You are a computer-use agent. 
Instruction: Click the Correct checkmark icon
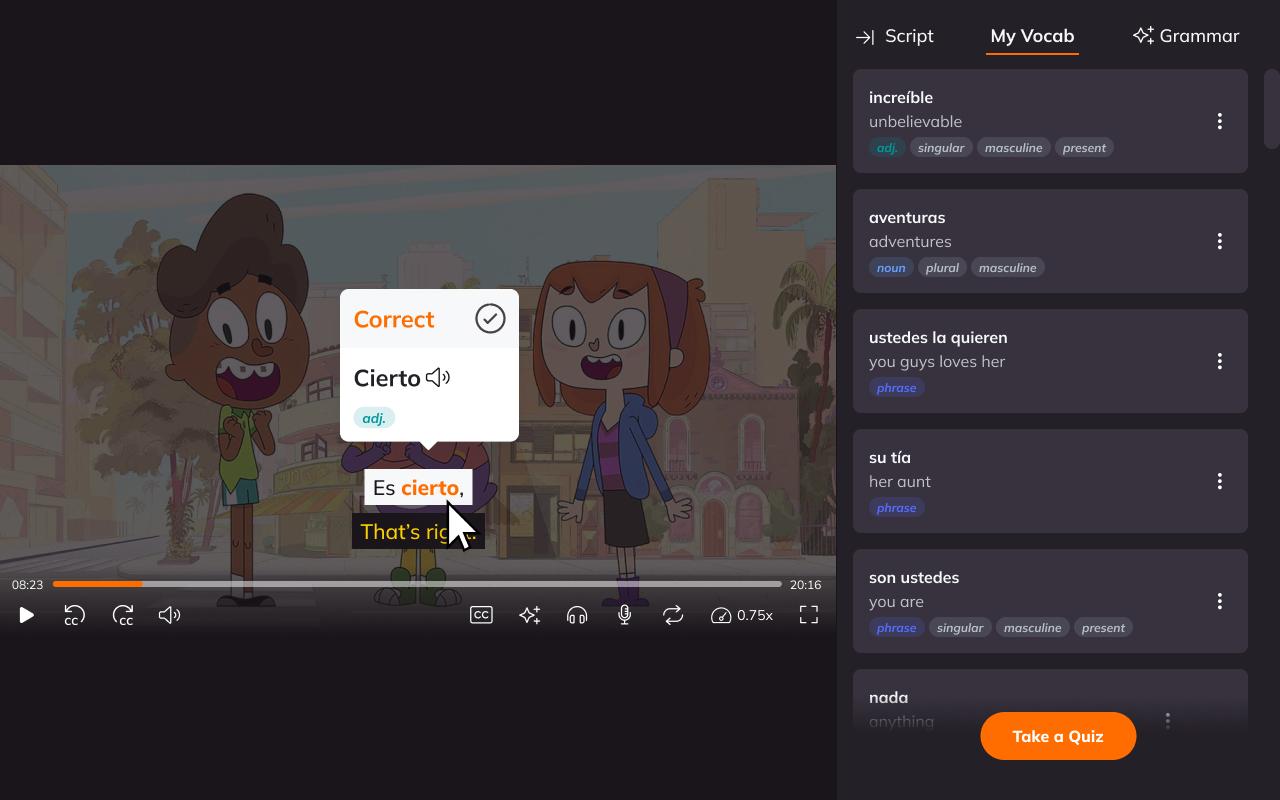(x=490, y=319)
